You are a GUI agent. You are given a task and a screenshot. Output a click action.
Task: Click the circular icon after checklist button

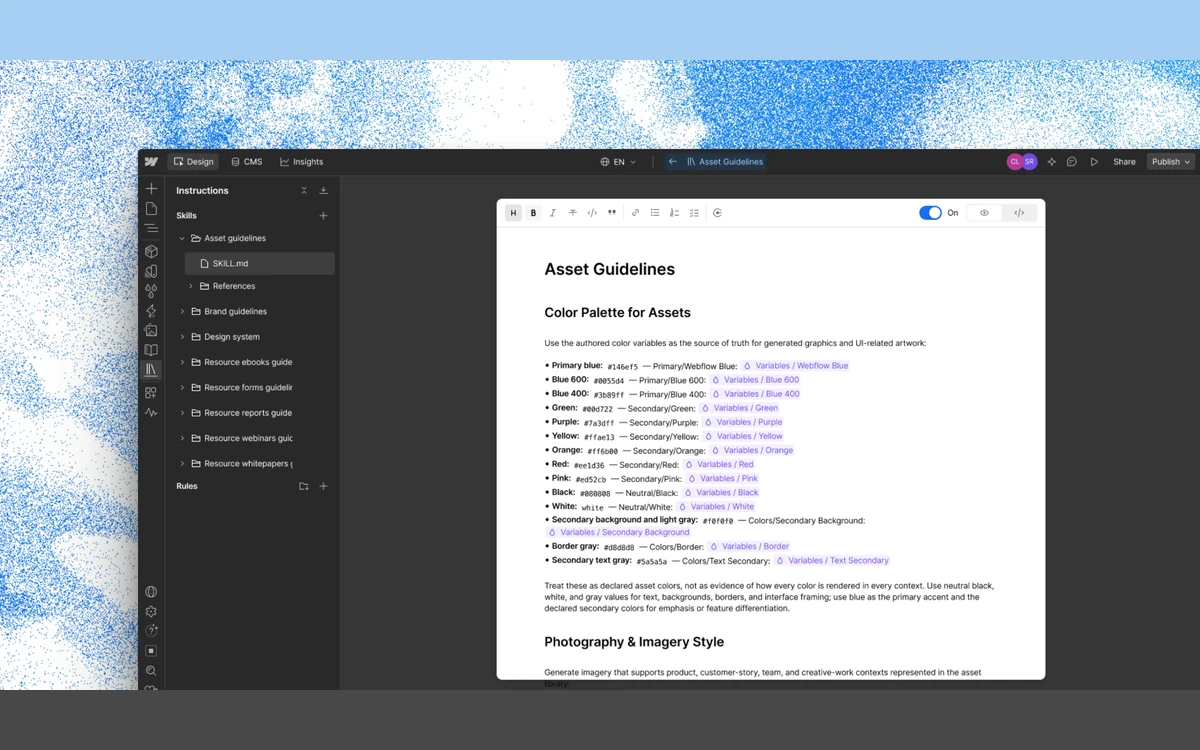(717, 213)
